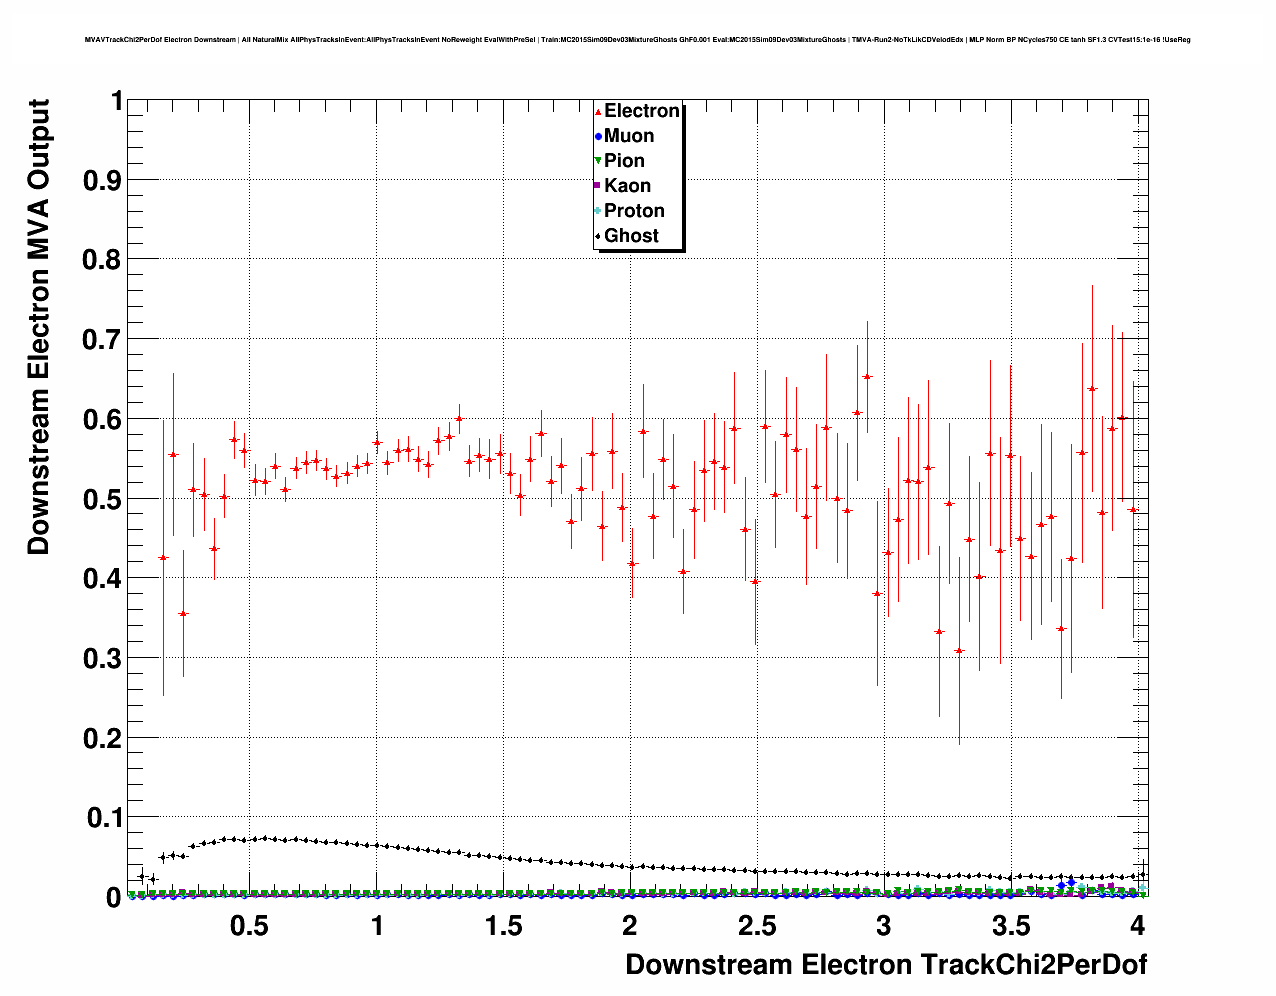The height and width of the screenshot is (996, 1276).
Task: Select the red Electron triangle marker in legend
Action: [x=598, y=112]
